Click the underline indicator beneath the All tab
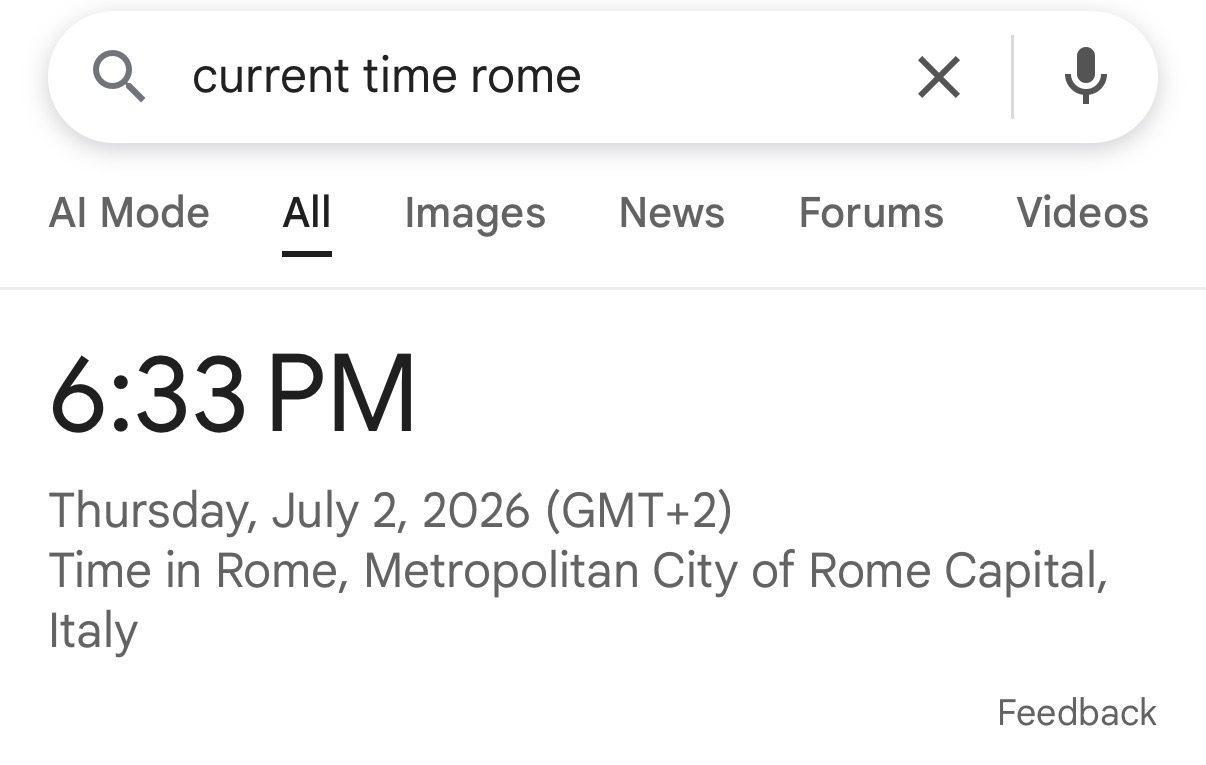The image size is (1206, 765). [x=306, y=253]
